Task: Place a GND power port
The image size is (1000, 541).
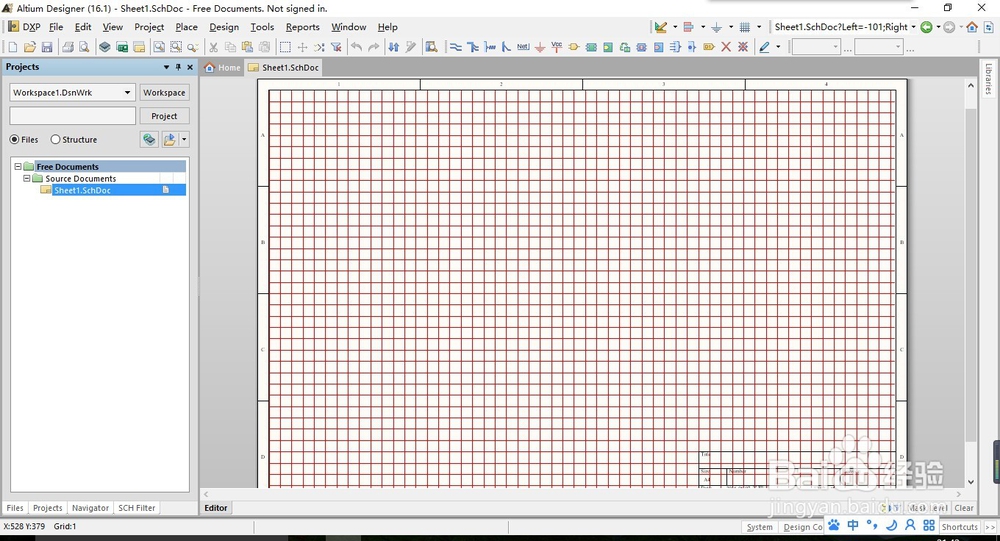Action: pos(540,47)
